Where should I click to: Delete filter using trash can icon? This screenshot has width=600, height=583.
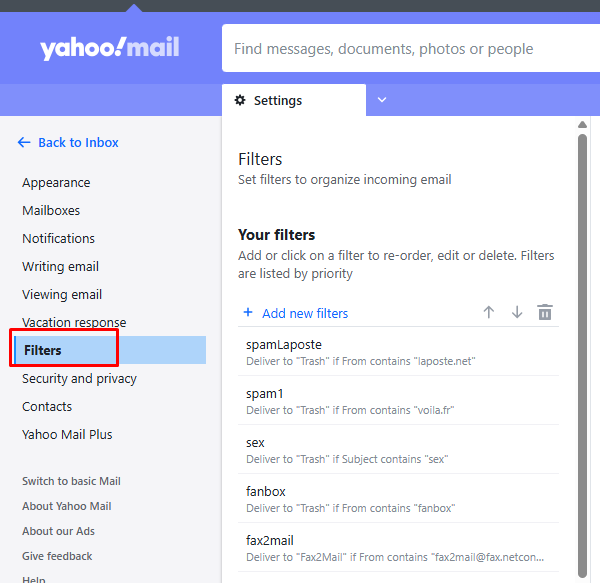point(545,312)
